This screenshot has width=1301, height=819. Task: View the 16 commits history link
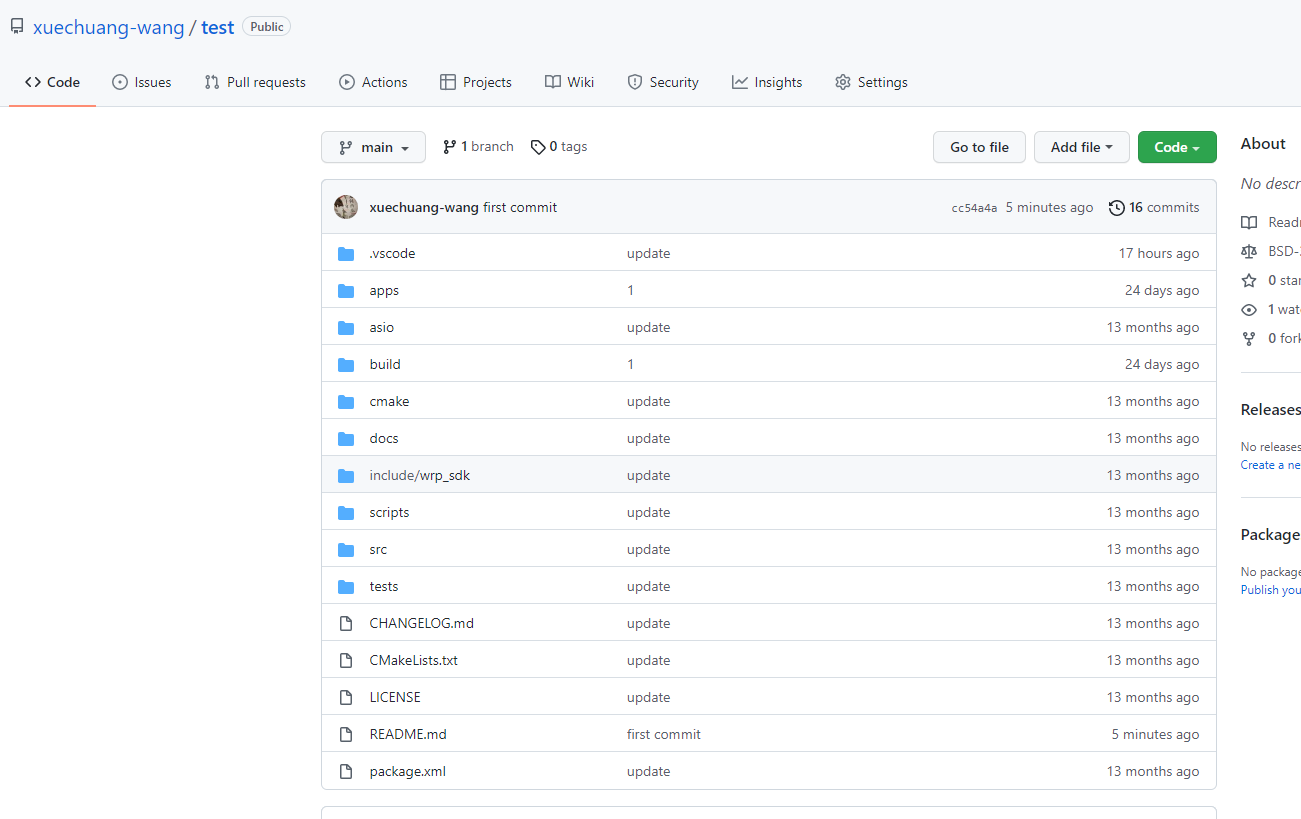1154,208
